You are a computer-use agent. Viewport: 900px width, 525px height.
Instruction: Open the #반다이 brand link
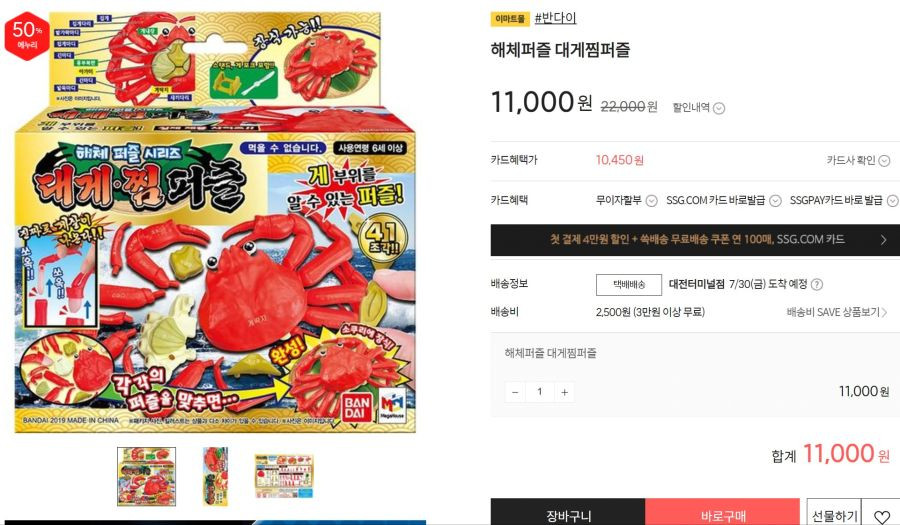click(556, 18)
